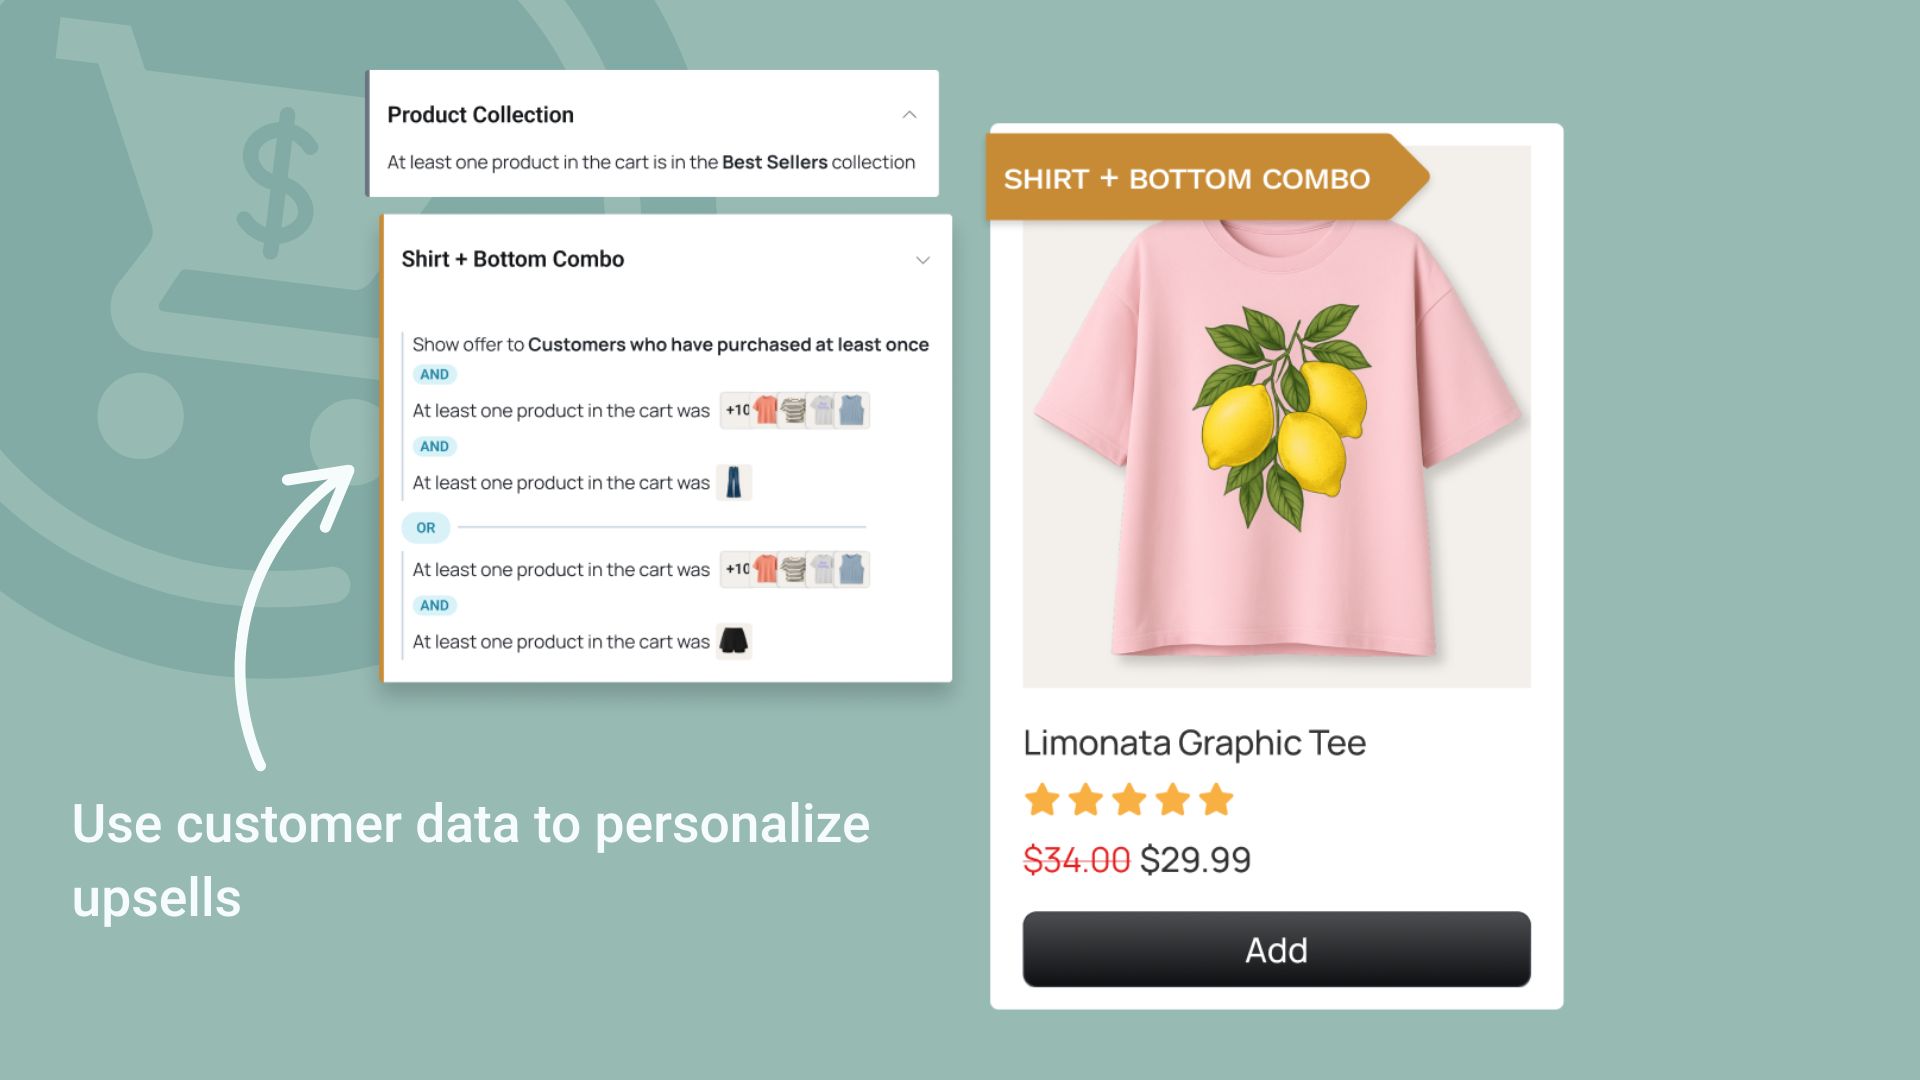Click the blue jeans product thumbnail

(734, 482)
